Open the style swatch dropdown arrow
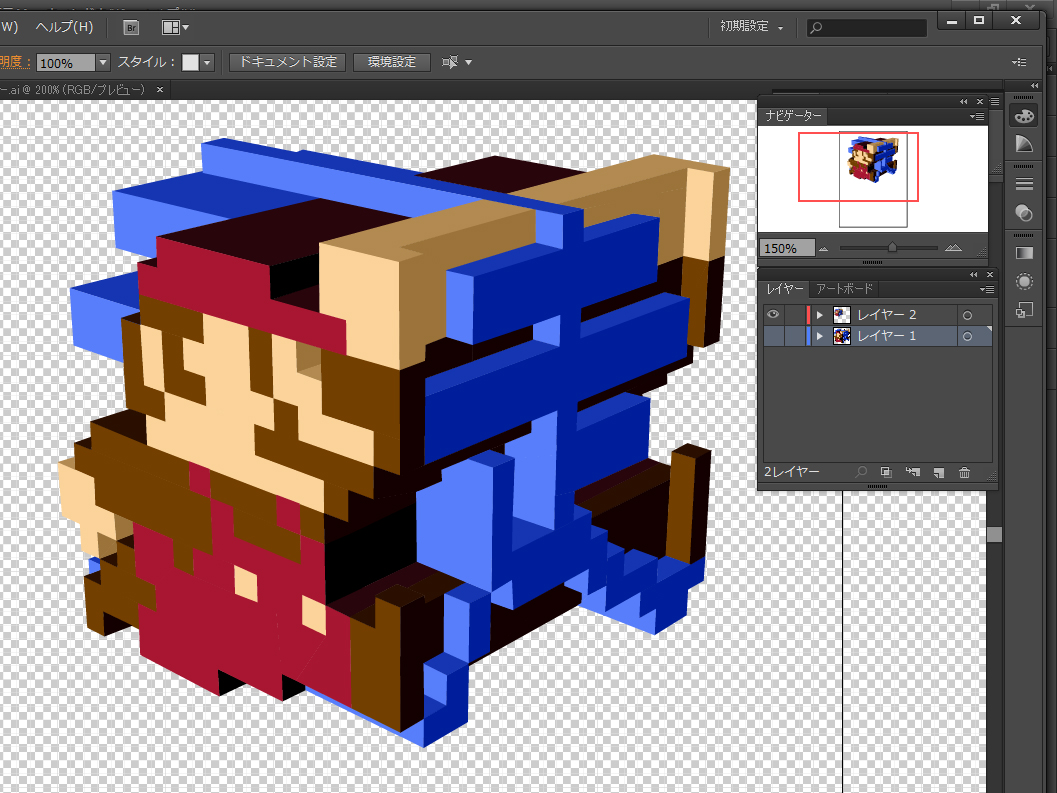The image size is (1057, 793). pos(207,62)
